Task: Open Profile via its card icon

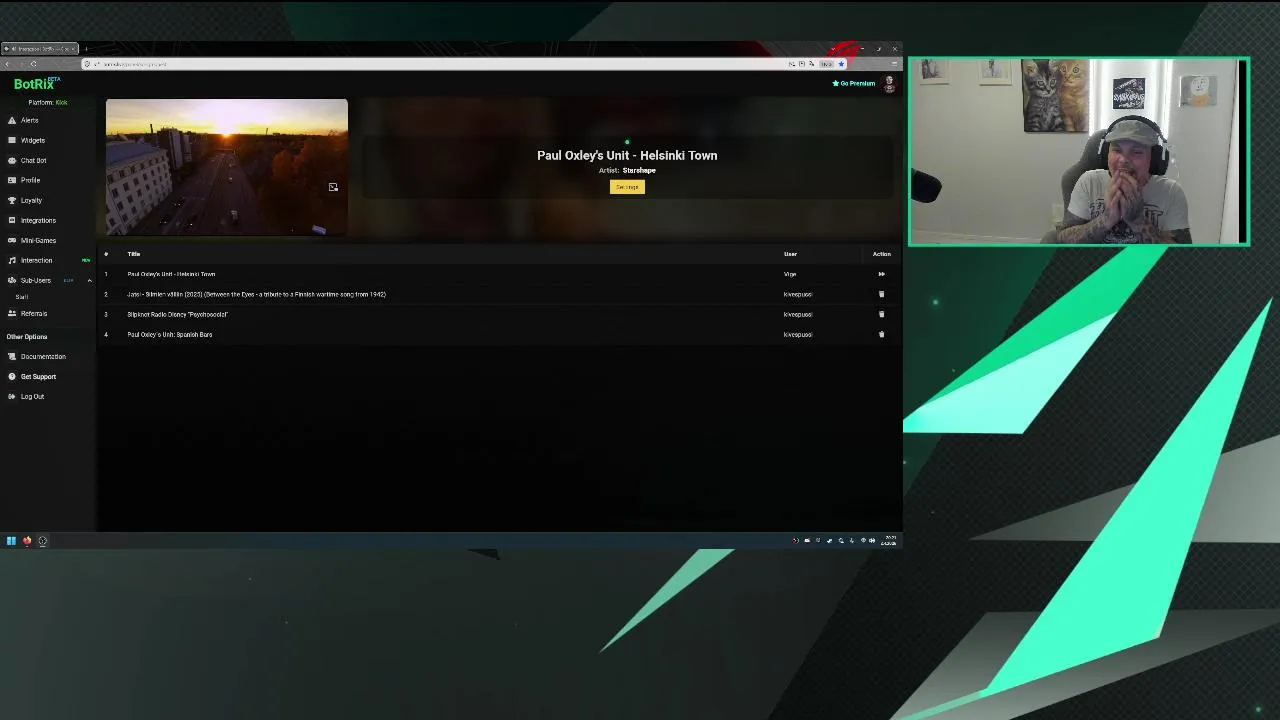Action: pyautogui.click(x=12, y=180)
